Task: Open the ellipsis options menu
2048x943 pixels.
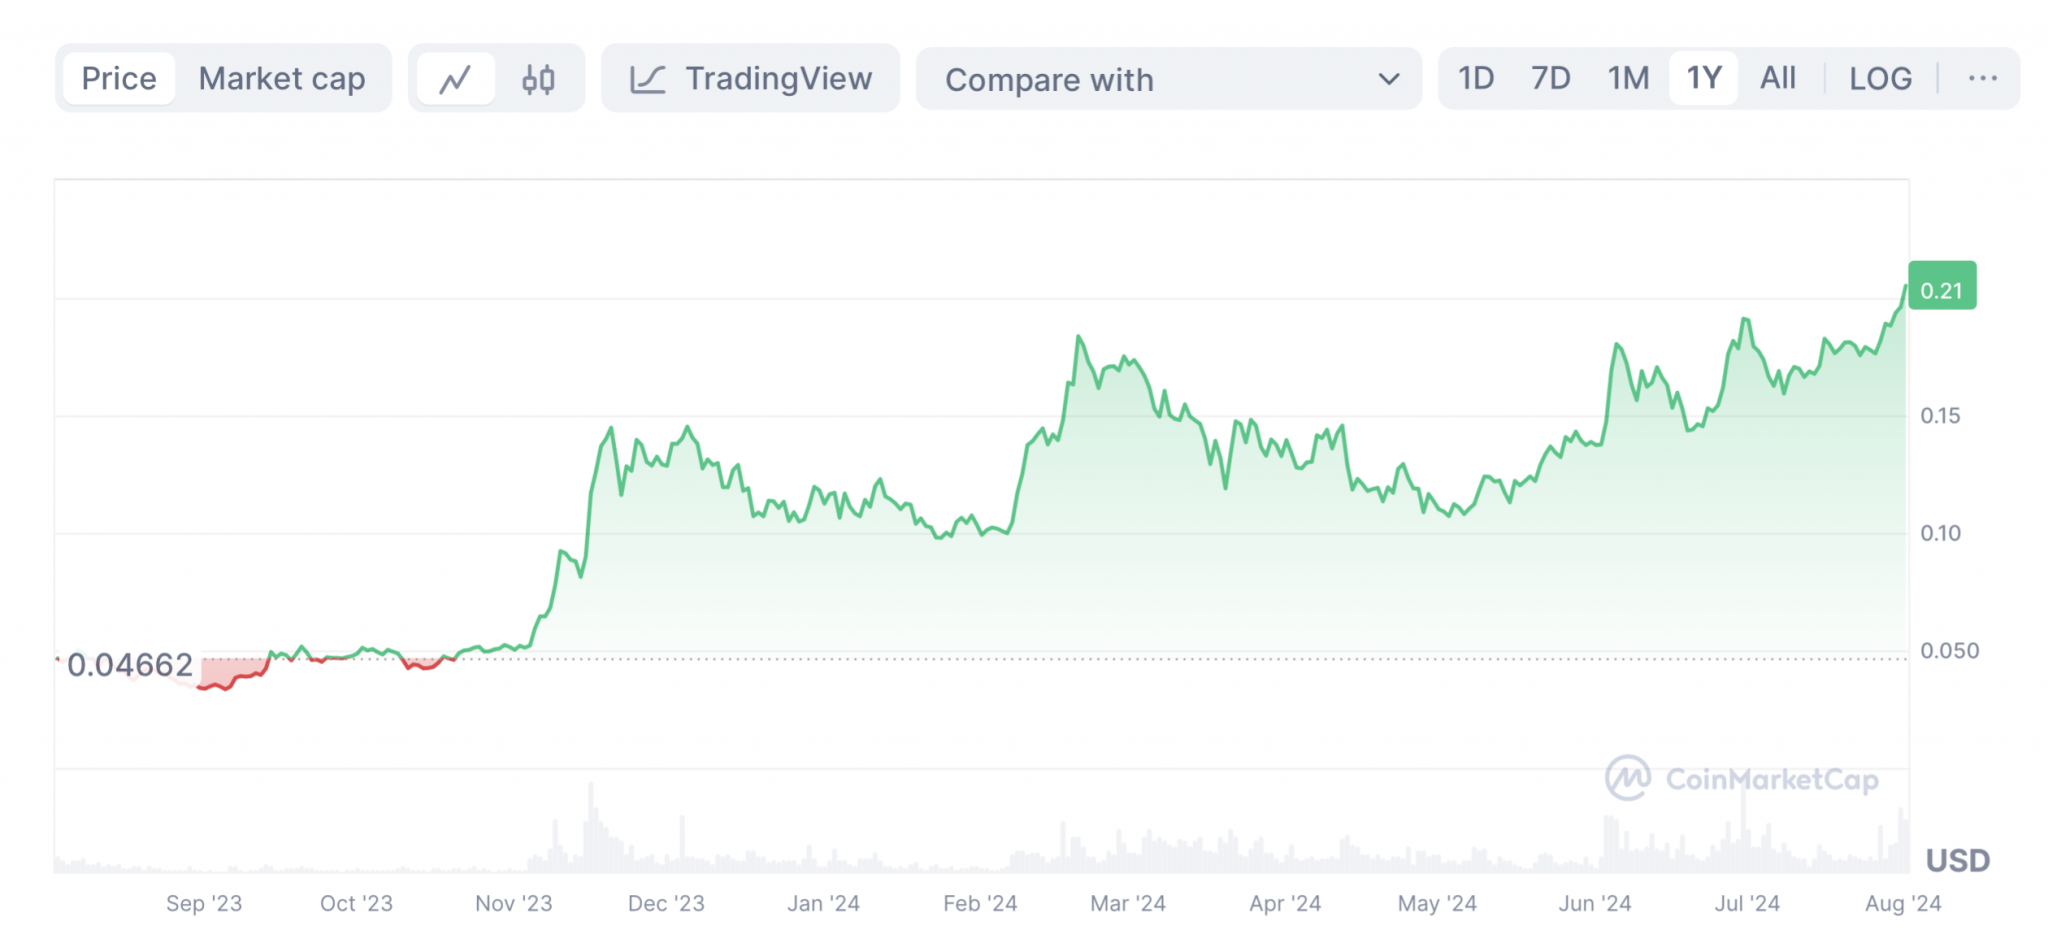Action: click(1983, 78)
